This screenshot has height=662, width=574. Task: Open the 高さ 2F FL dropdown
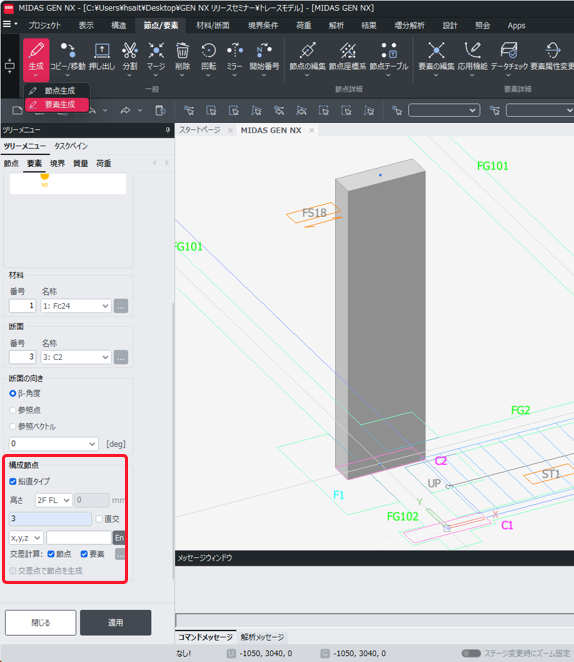click(54, 500)
